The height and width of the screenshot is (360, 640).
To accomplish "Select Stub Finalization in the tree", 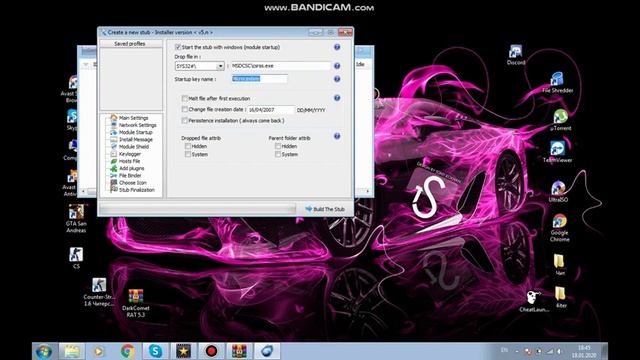I will pyautogui.click(x=136, y=190).
